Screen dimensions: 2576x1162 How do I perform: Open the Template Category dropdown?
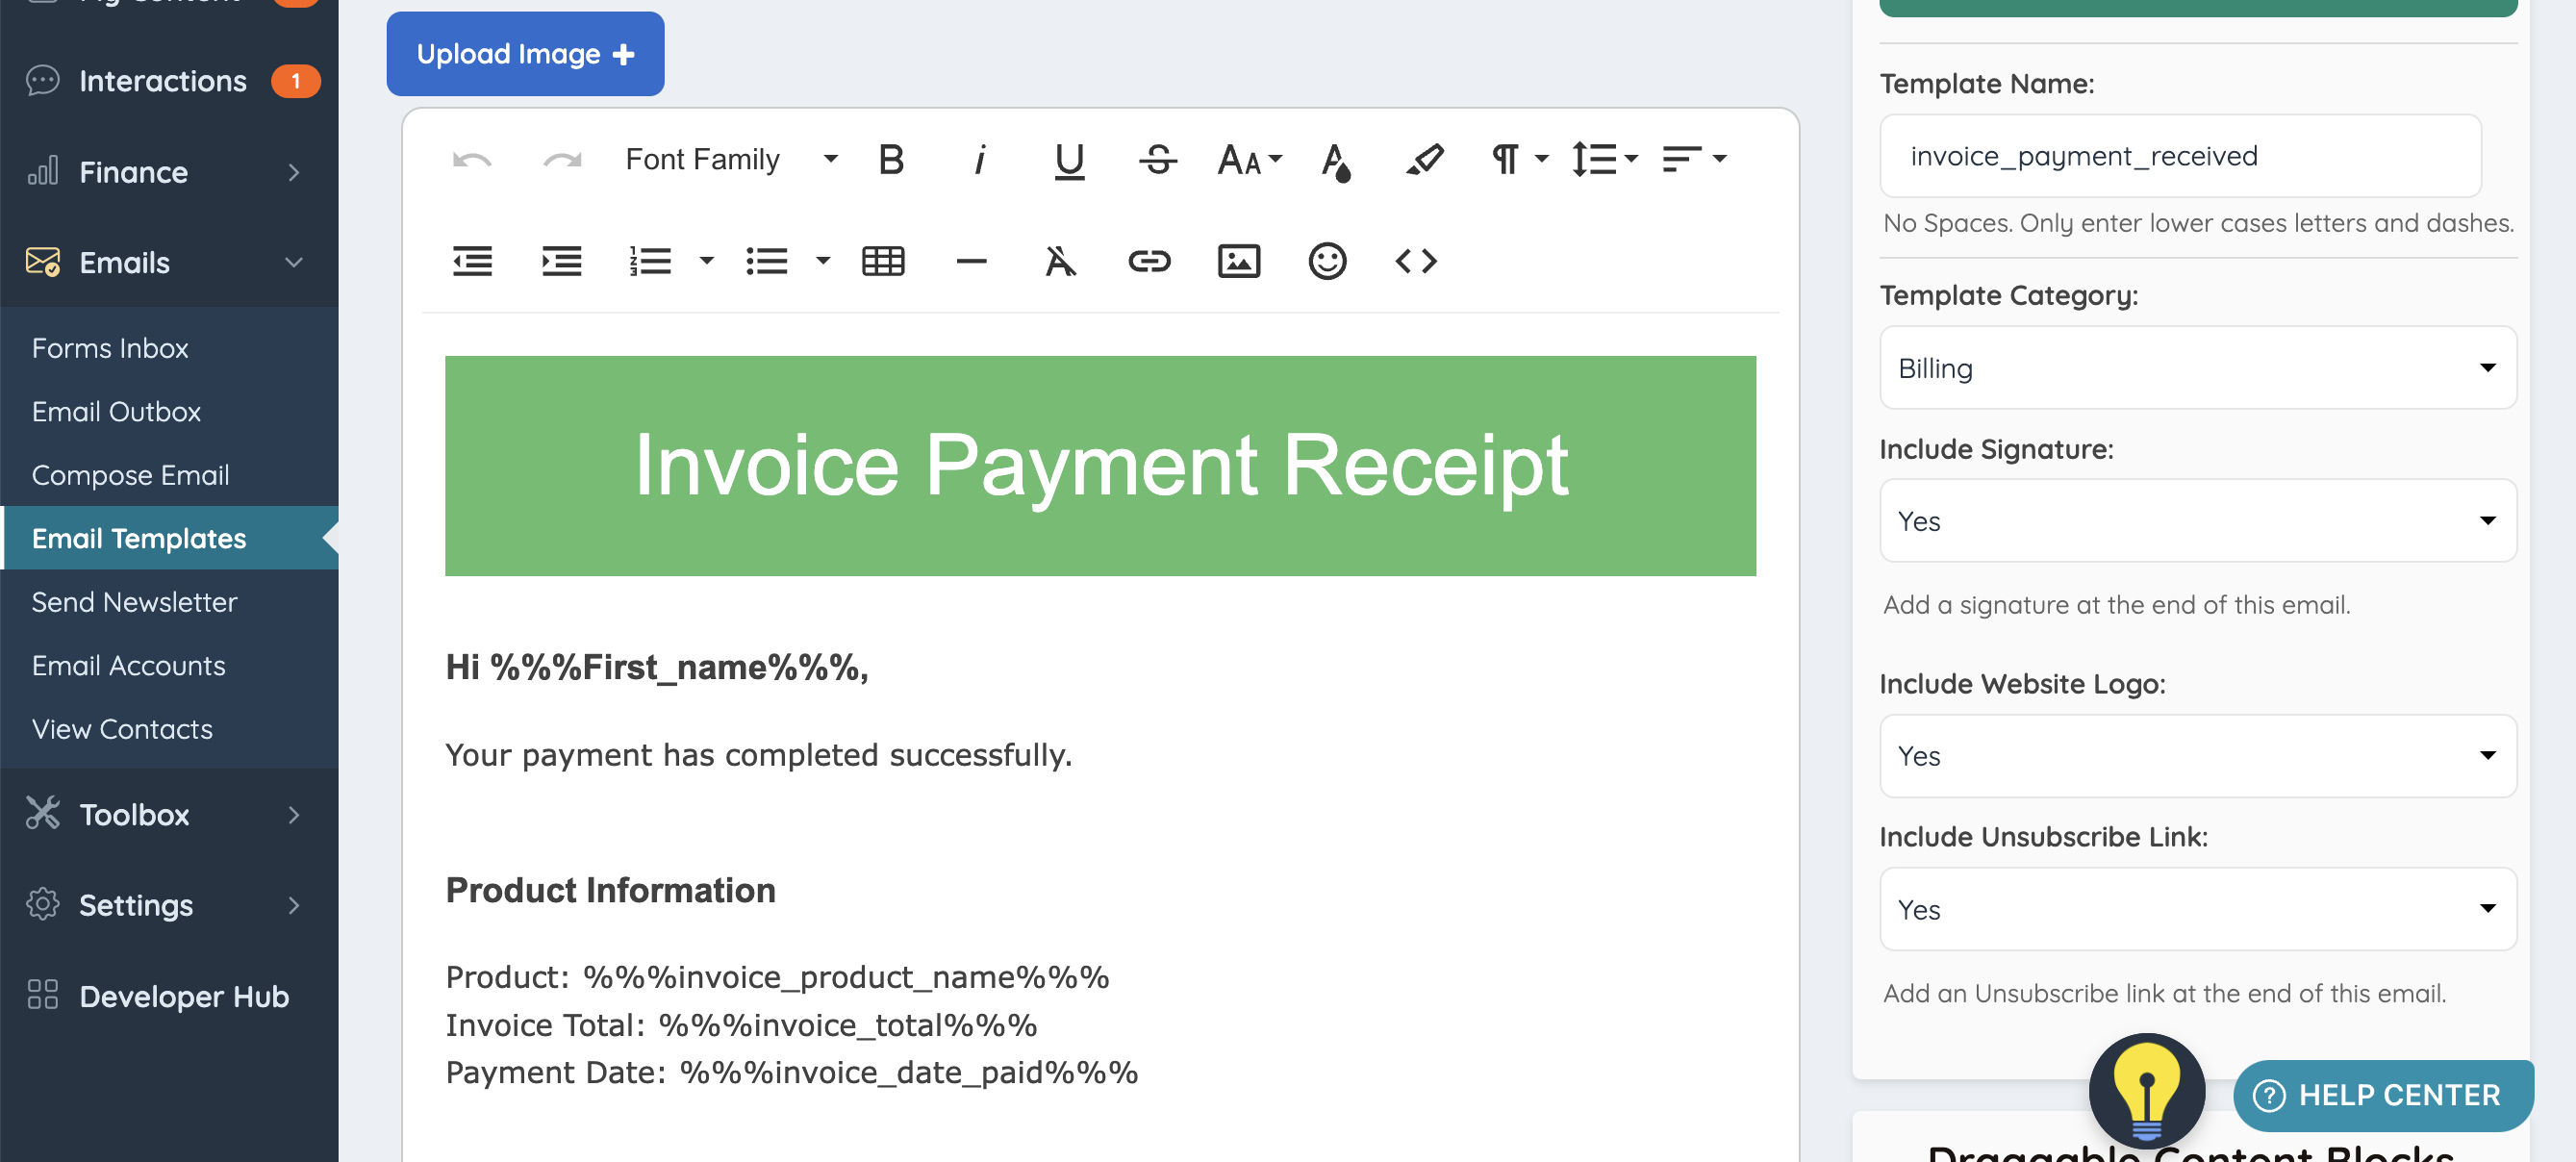coord(2197,368)
